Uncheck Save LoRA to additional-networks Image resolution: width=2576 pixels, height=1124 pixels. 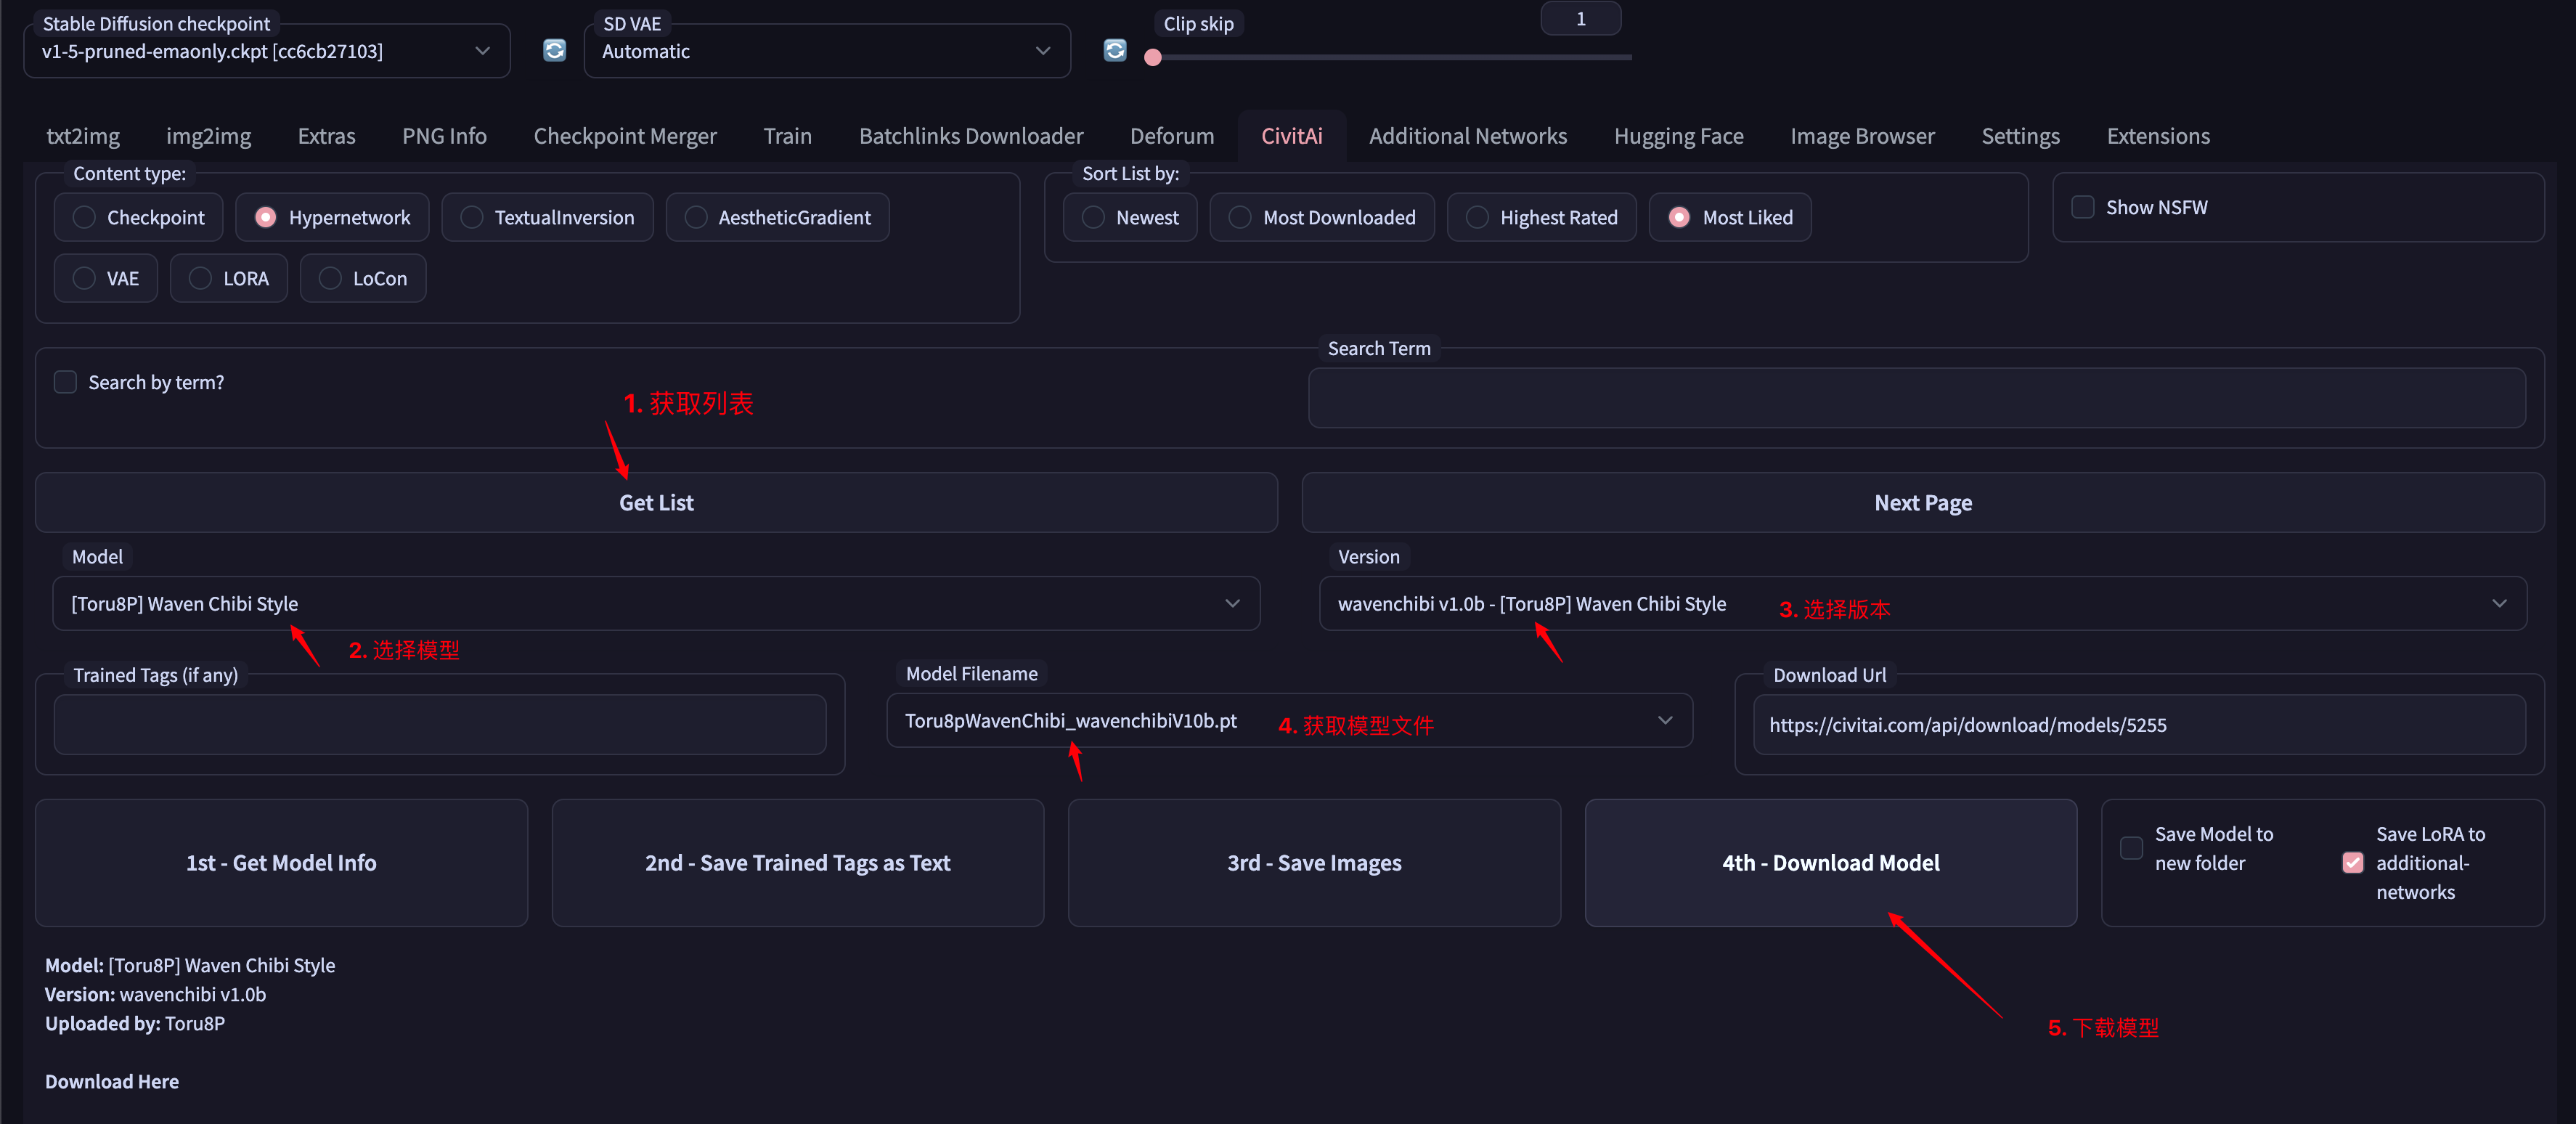coord(2353,862)
